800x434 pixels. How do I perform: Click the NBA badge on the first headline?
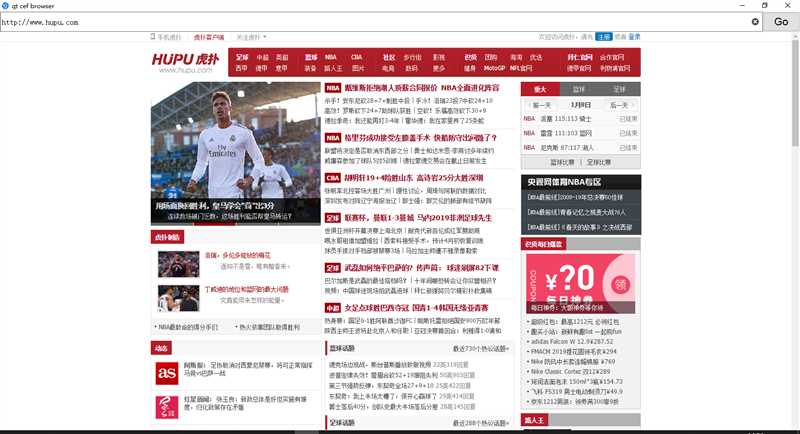click(x=333, y=88)
